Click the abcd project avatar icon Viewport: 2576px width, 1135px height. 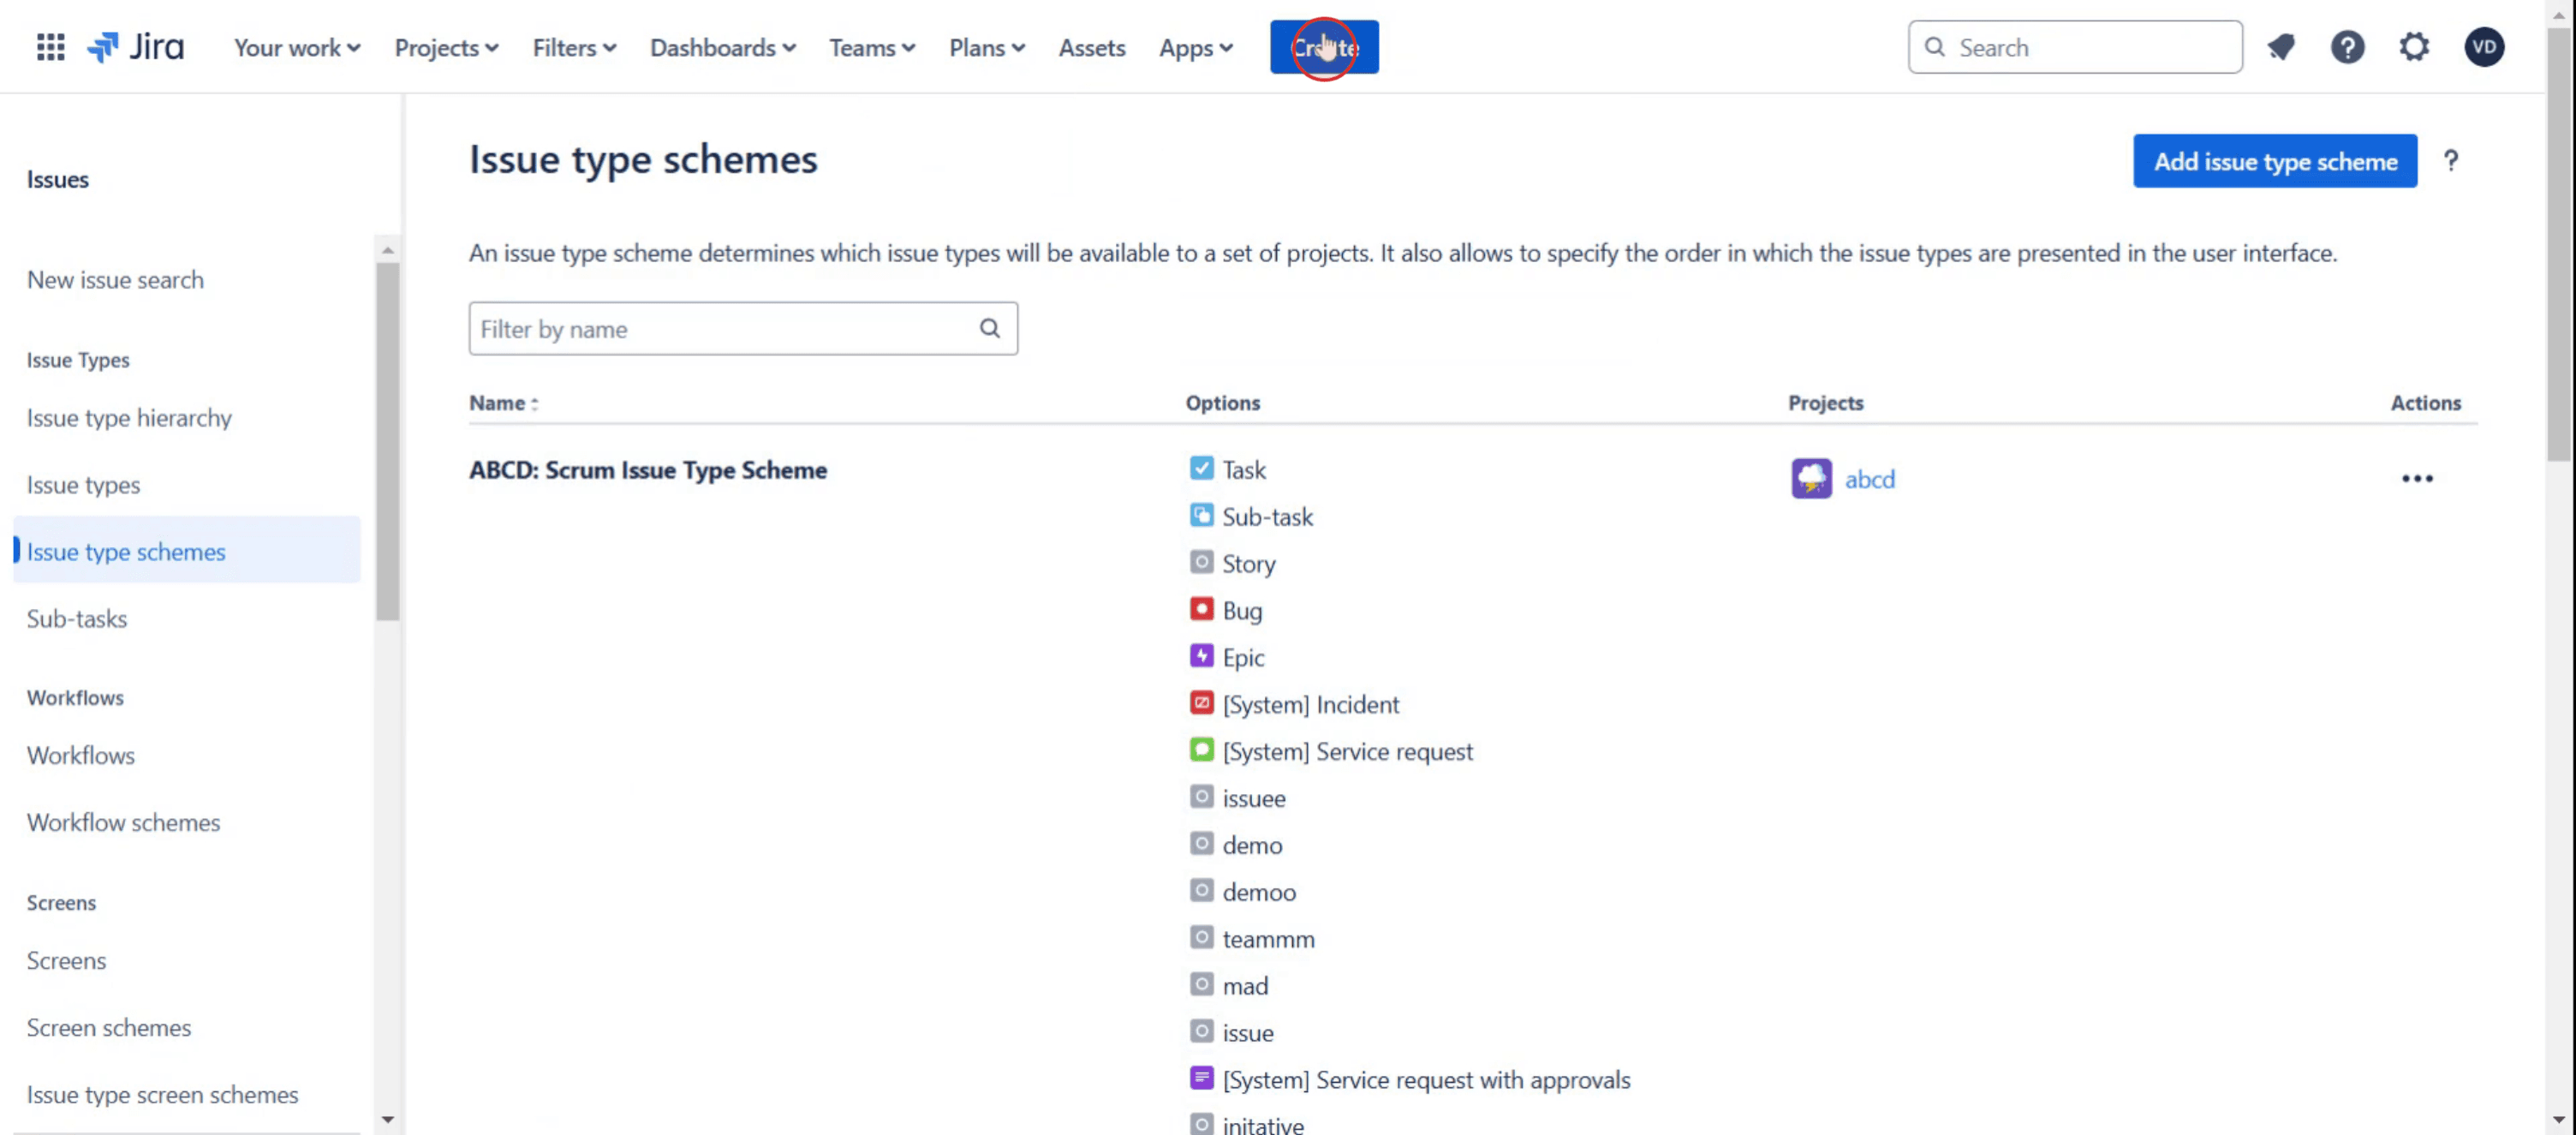[1811, 479]
